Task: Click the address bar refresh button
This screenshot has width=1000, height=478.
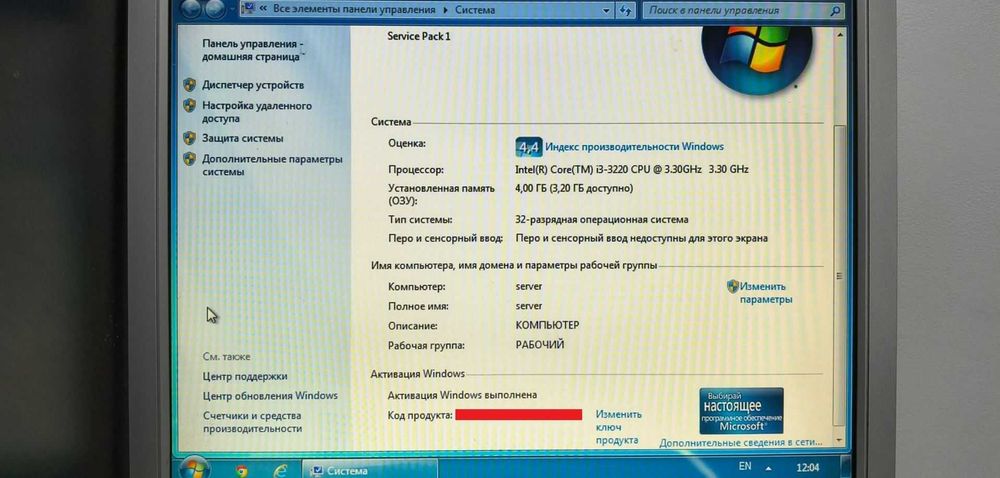Action: tap(625, 10)
